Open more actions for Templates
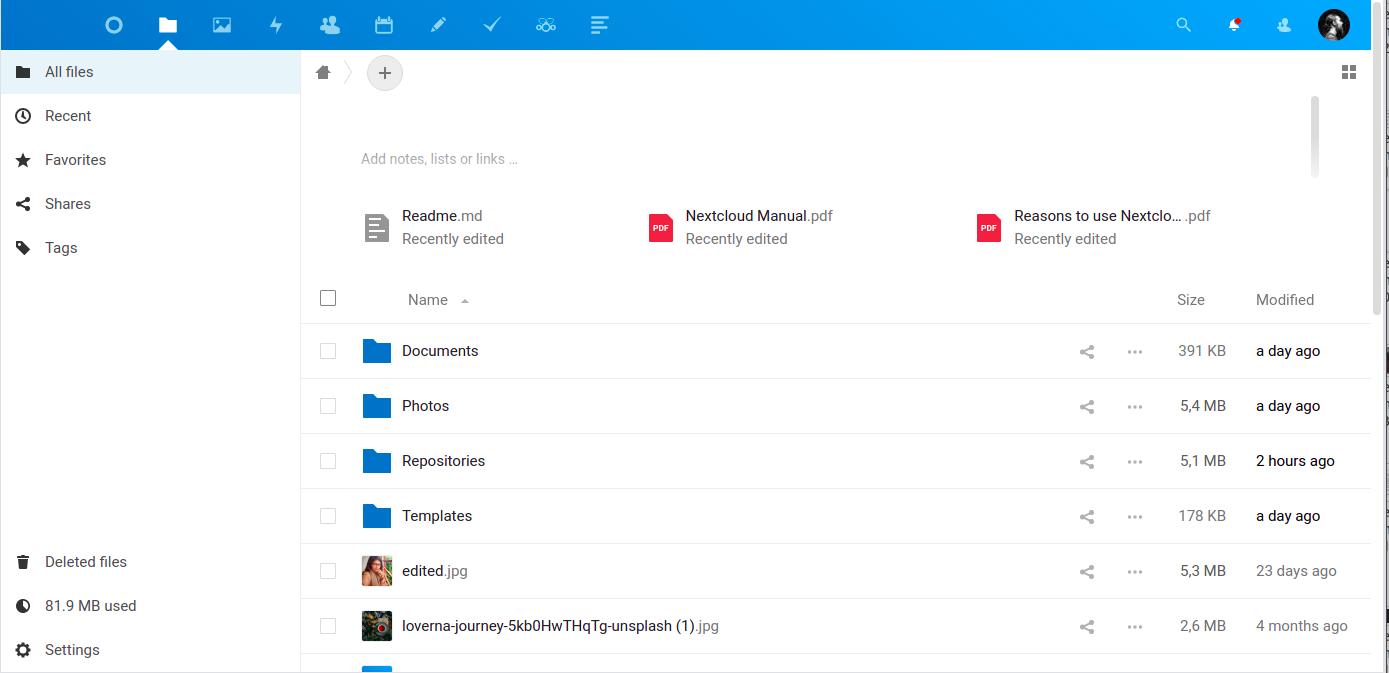This screenshot has height=673, width=1389. 1135,517
